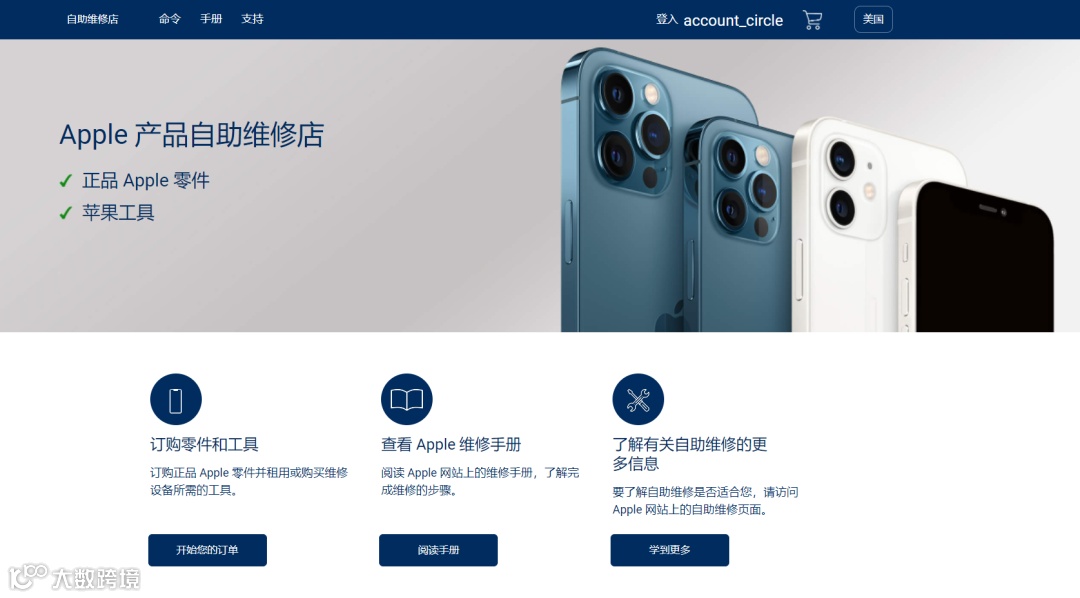Screen dimensions: 1080x598
Task: Open the 美国 country selector
Action: point(873,19)
